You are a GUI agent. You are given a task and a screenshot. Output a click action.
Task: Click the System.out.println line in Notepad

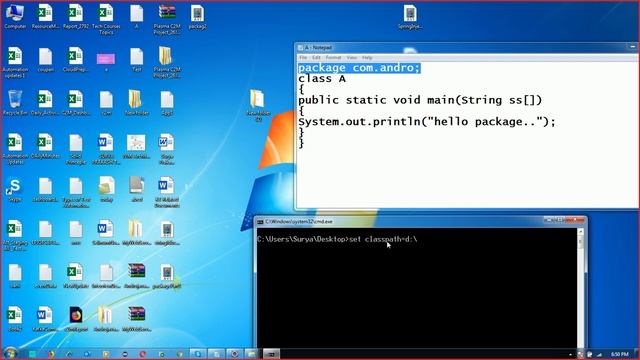pyautogui.click(x=427, y=122)
